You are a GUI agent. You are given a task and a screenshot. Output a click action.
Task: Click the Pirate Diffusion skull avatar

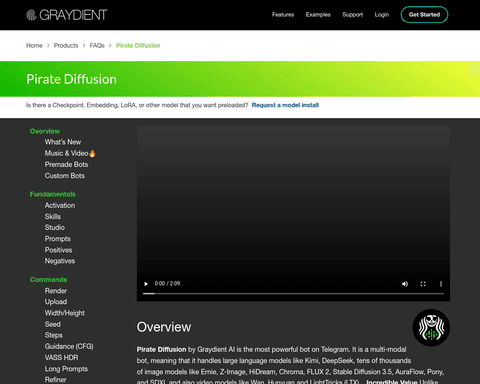point(431,328)
